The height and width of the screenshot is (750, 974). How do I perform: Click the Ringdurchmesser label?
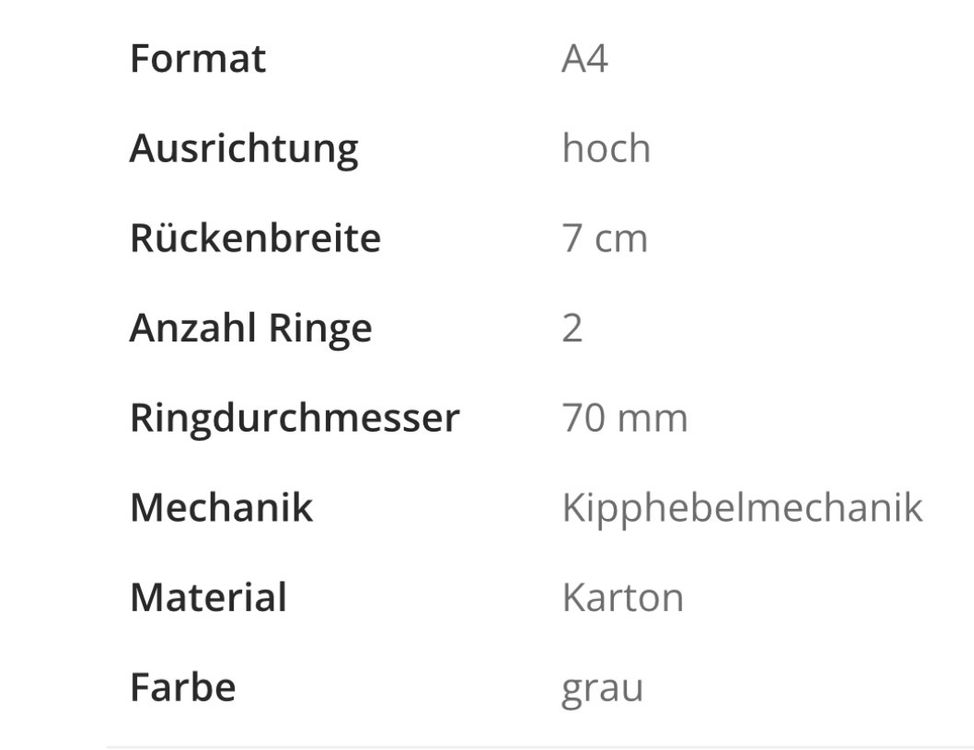(x=294, y=418)
